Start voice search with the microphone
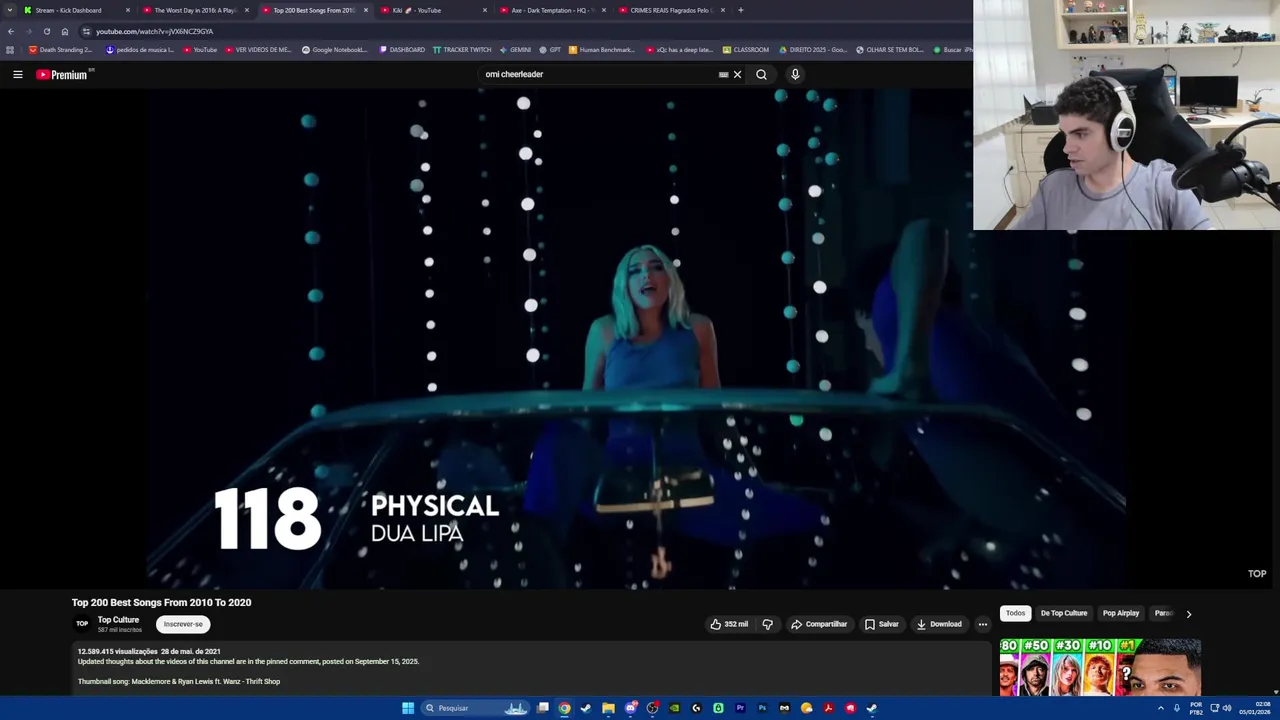Viewport: 1280px width, 720px height. [x=795, y=74]
